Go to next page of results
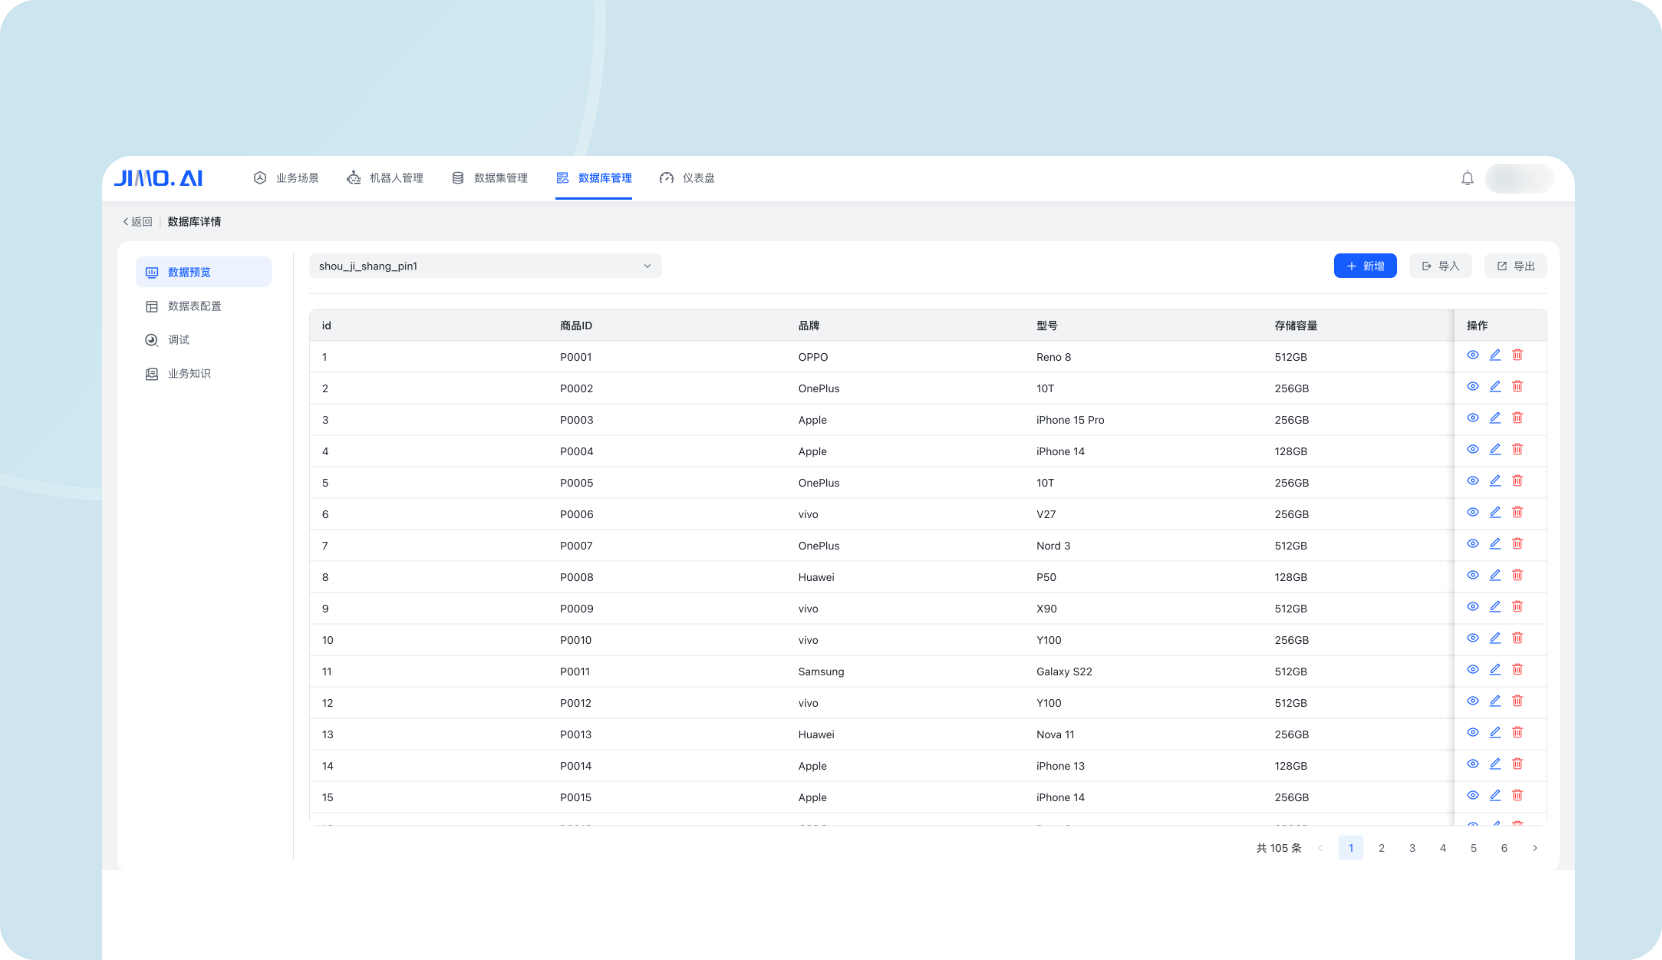Image resolution: width=1662 pixels, height=960 pixels. [1535, 848]
